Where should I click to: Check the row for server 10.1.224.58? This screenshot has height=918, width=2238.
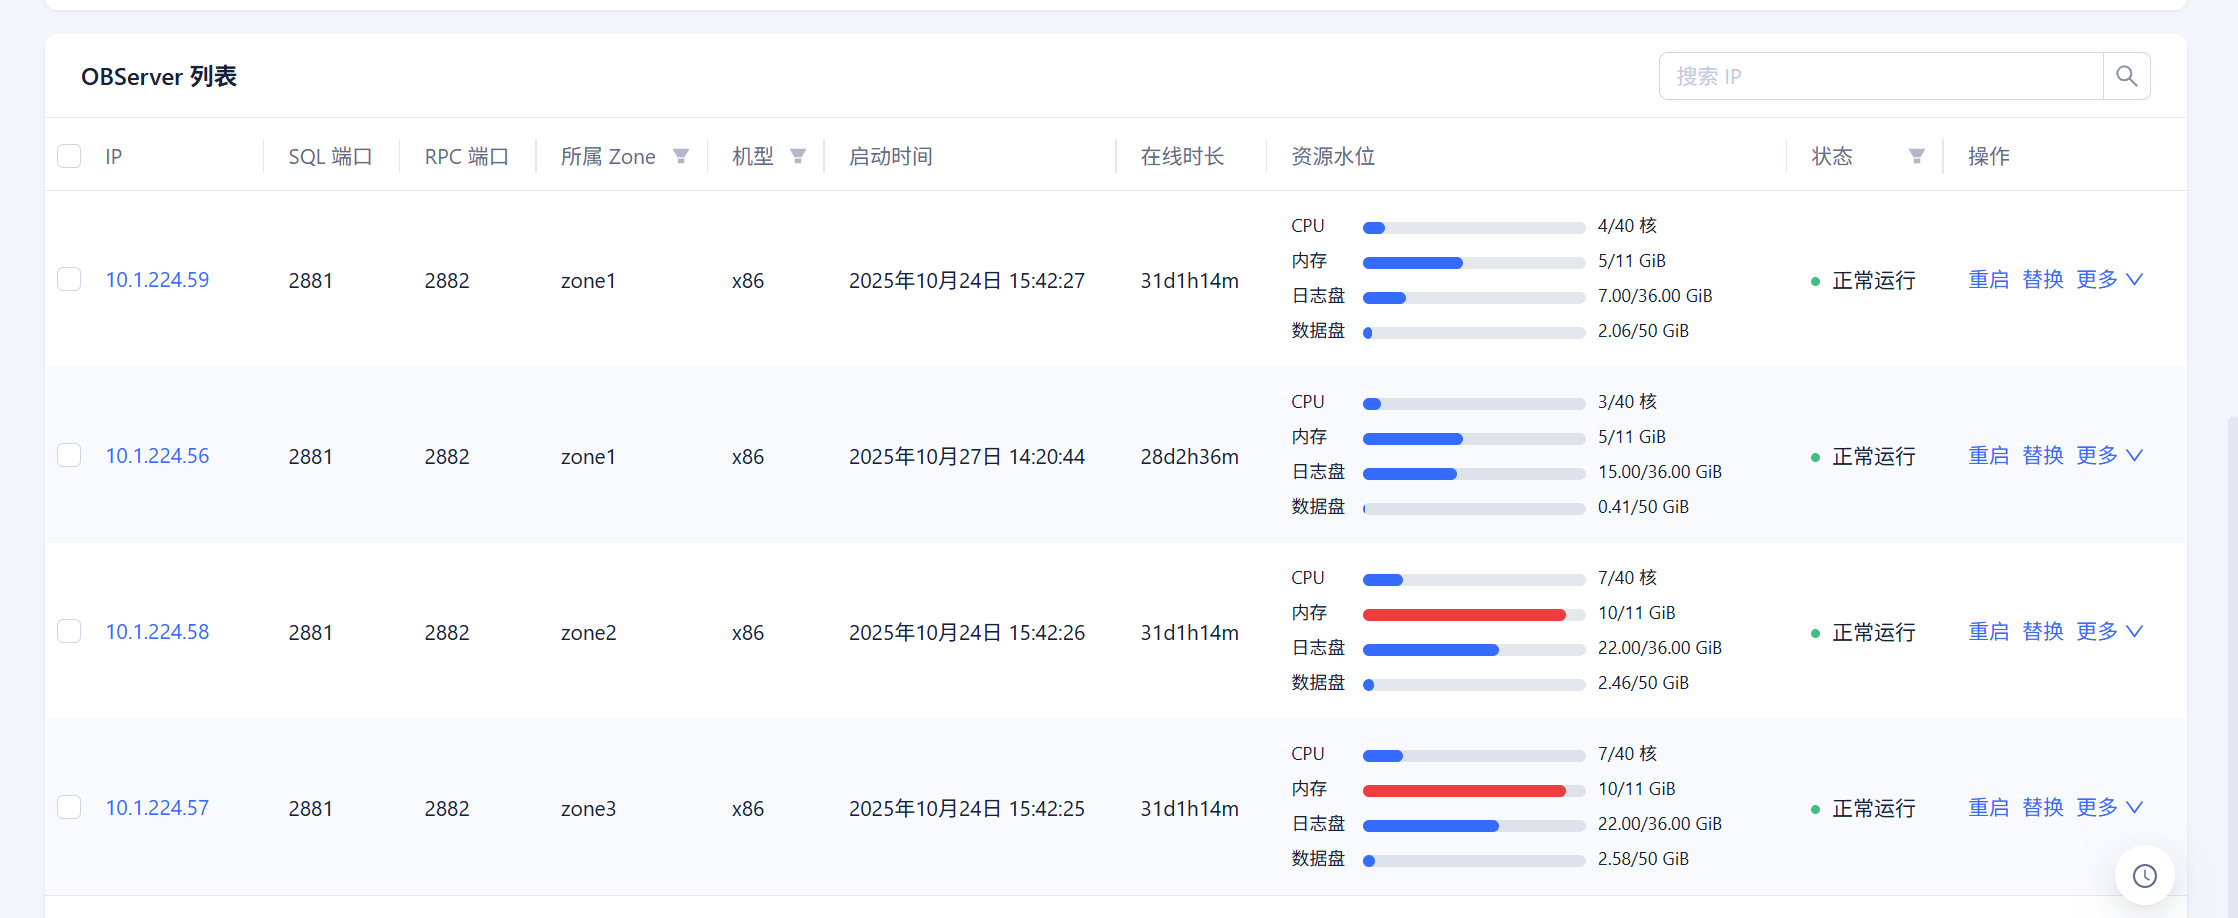(x=69, y=631)
